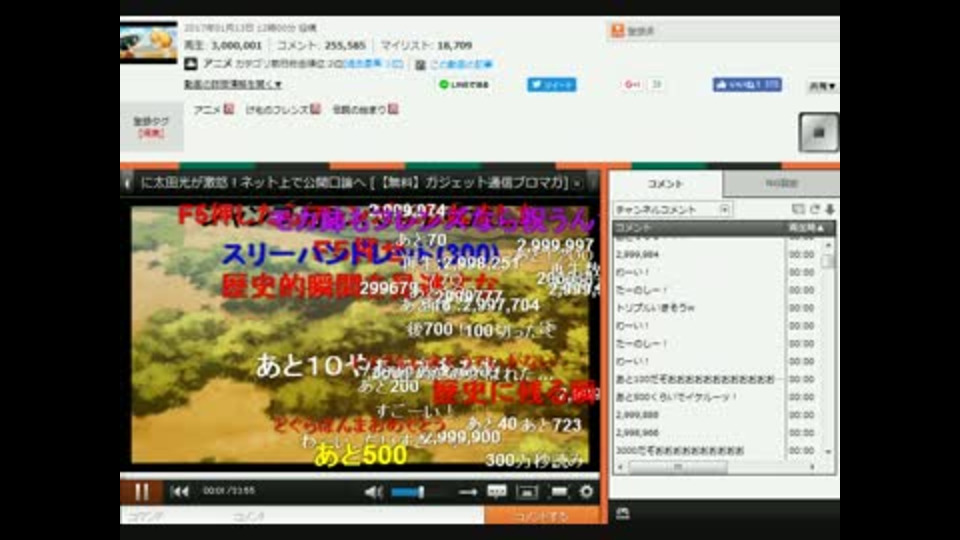Select comment row トリプルいきそうw
This screenshot has height=540, width=960.
tap(699, 308)
